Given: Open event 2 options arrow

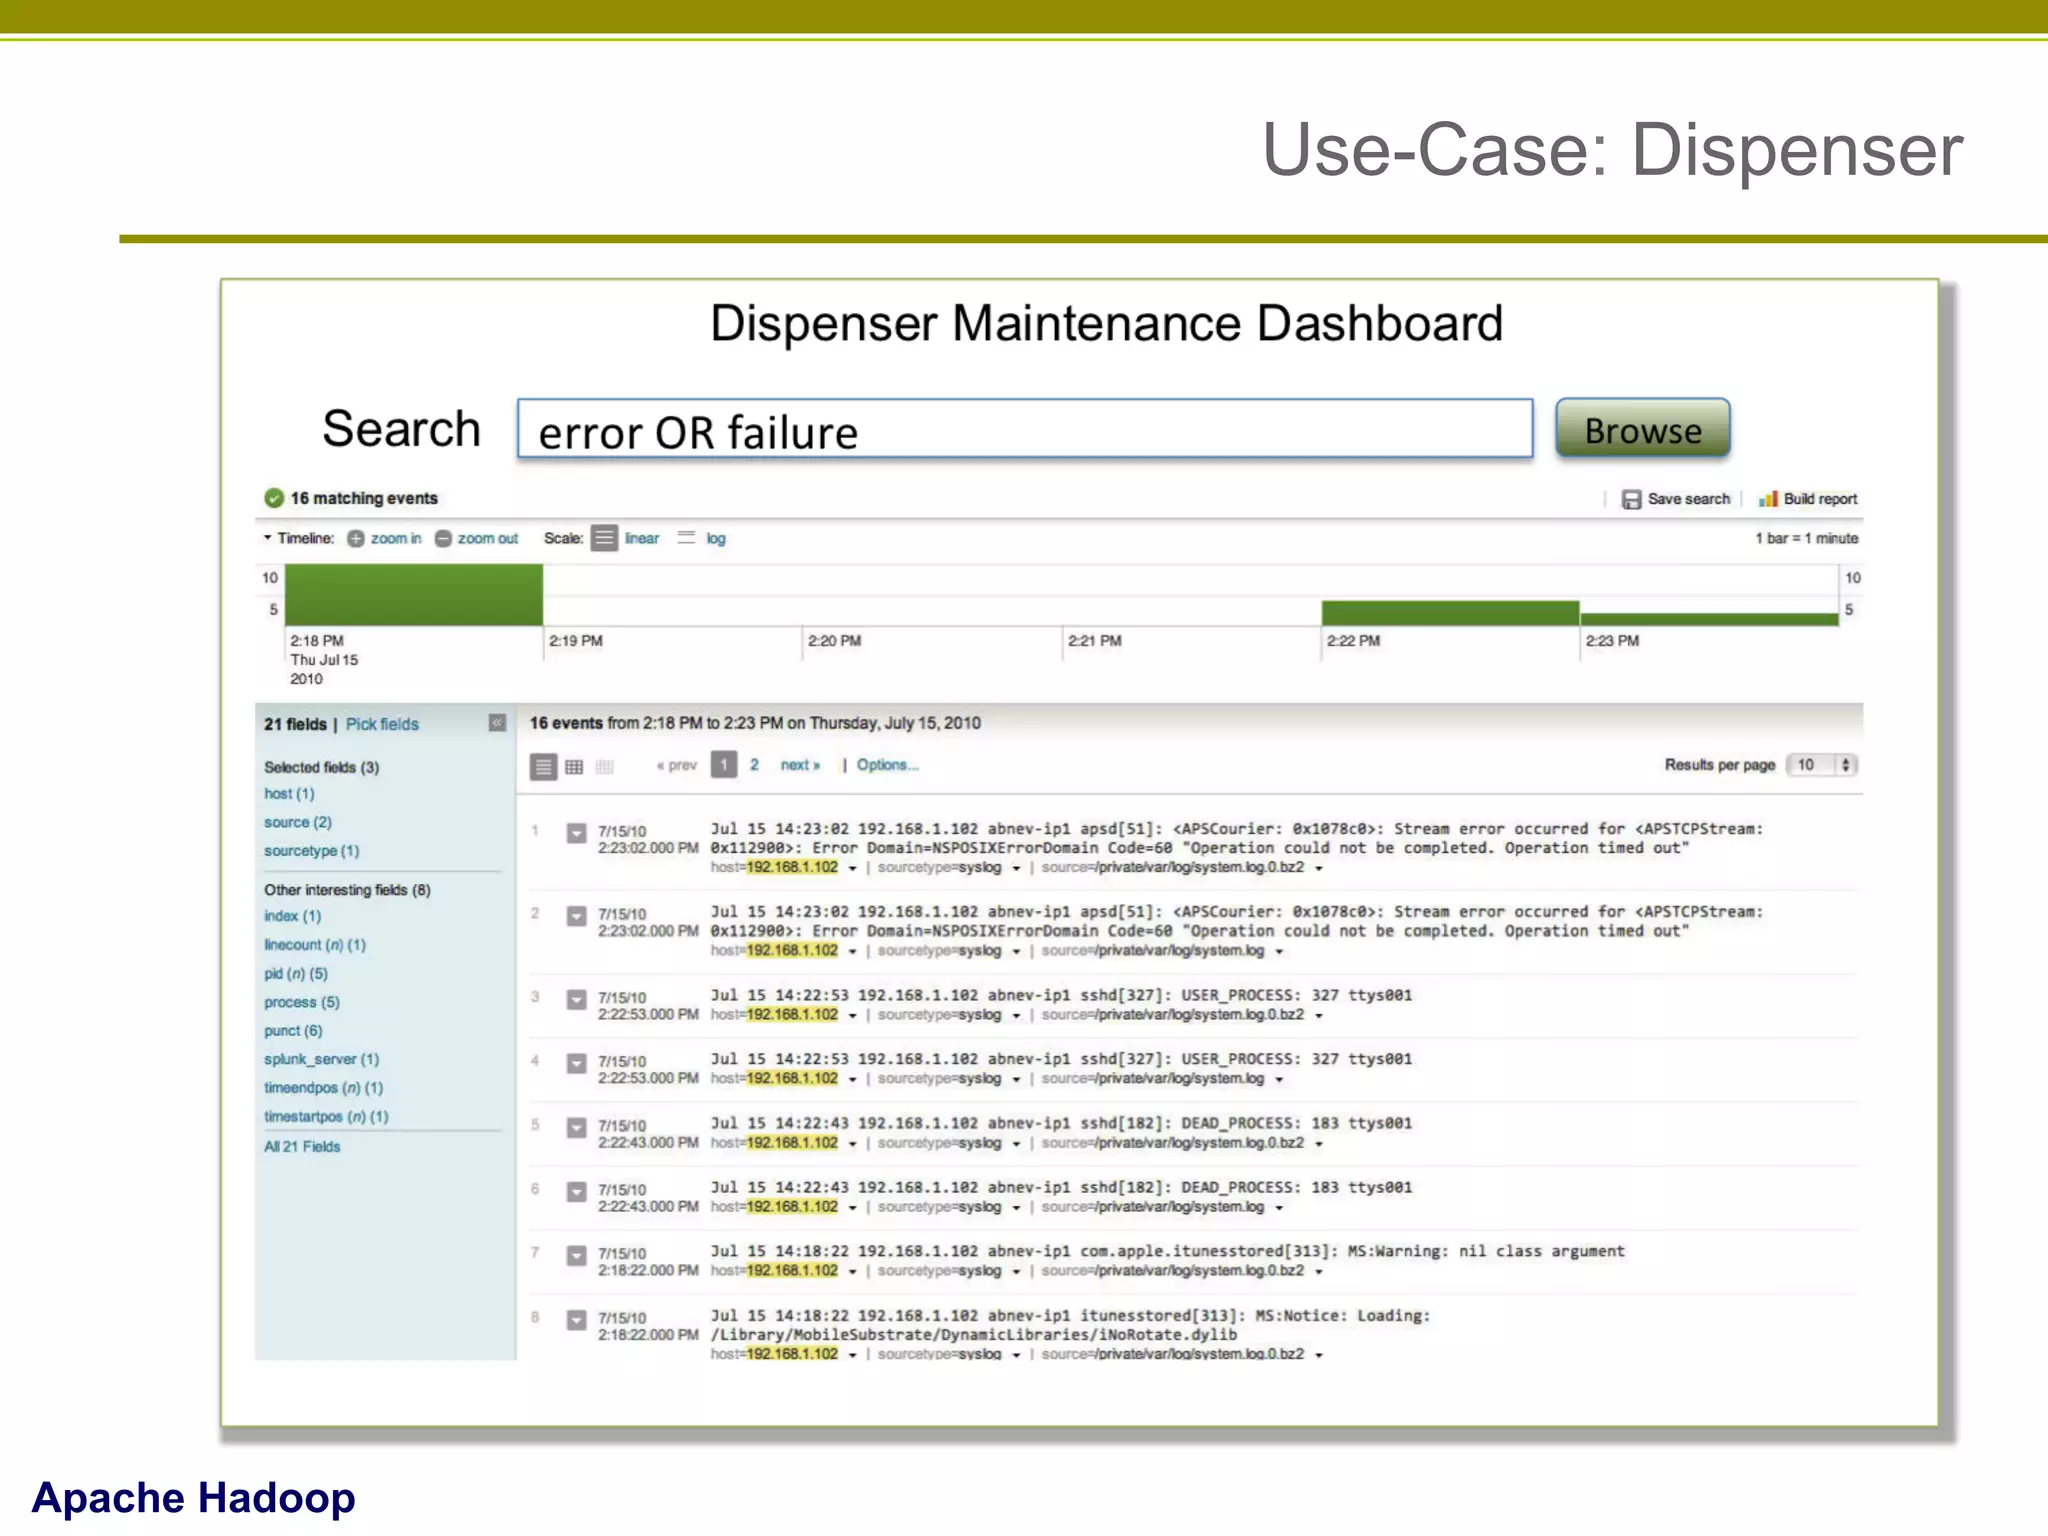Looking at the screenshot, I should pos(576,916).
